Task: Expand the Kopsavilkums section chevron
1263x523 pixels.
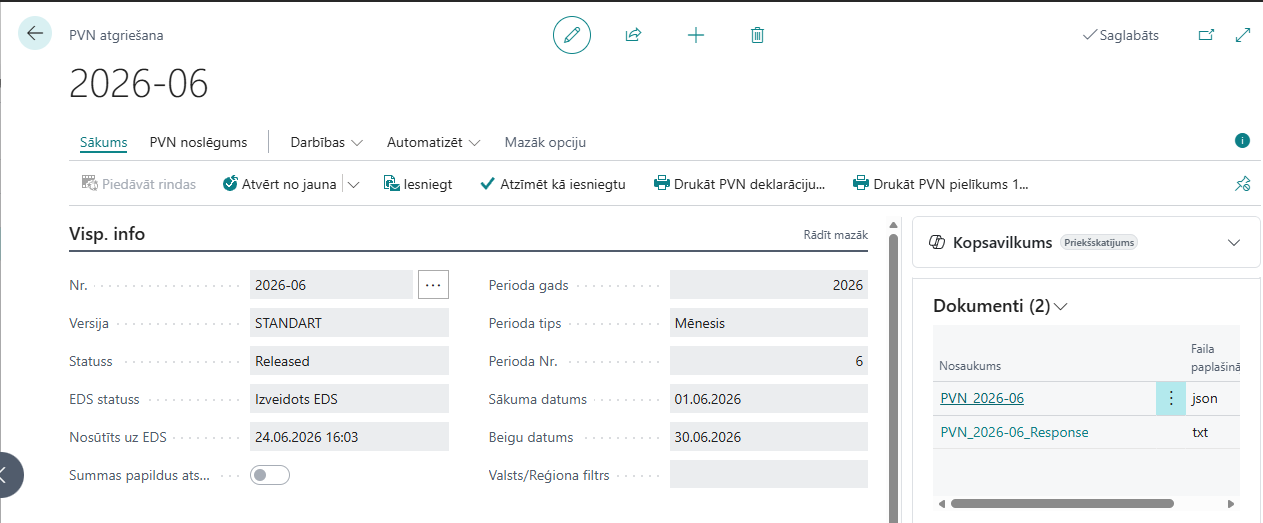Action: 1234,242
